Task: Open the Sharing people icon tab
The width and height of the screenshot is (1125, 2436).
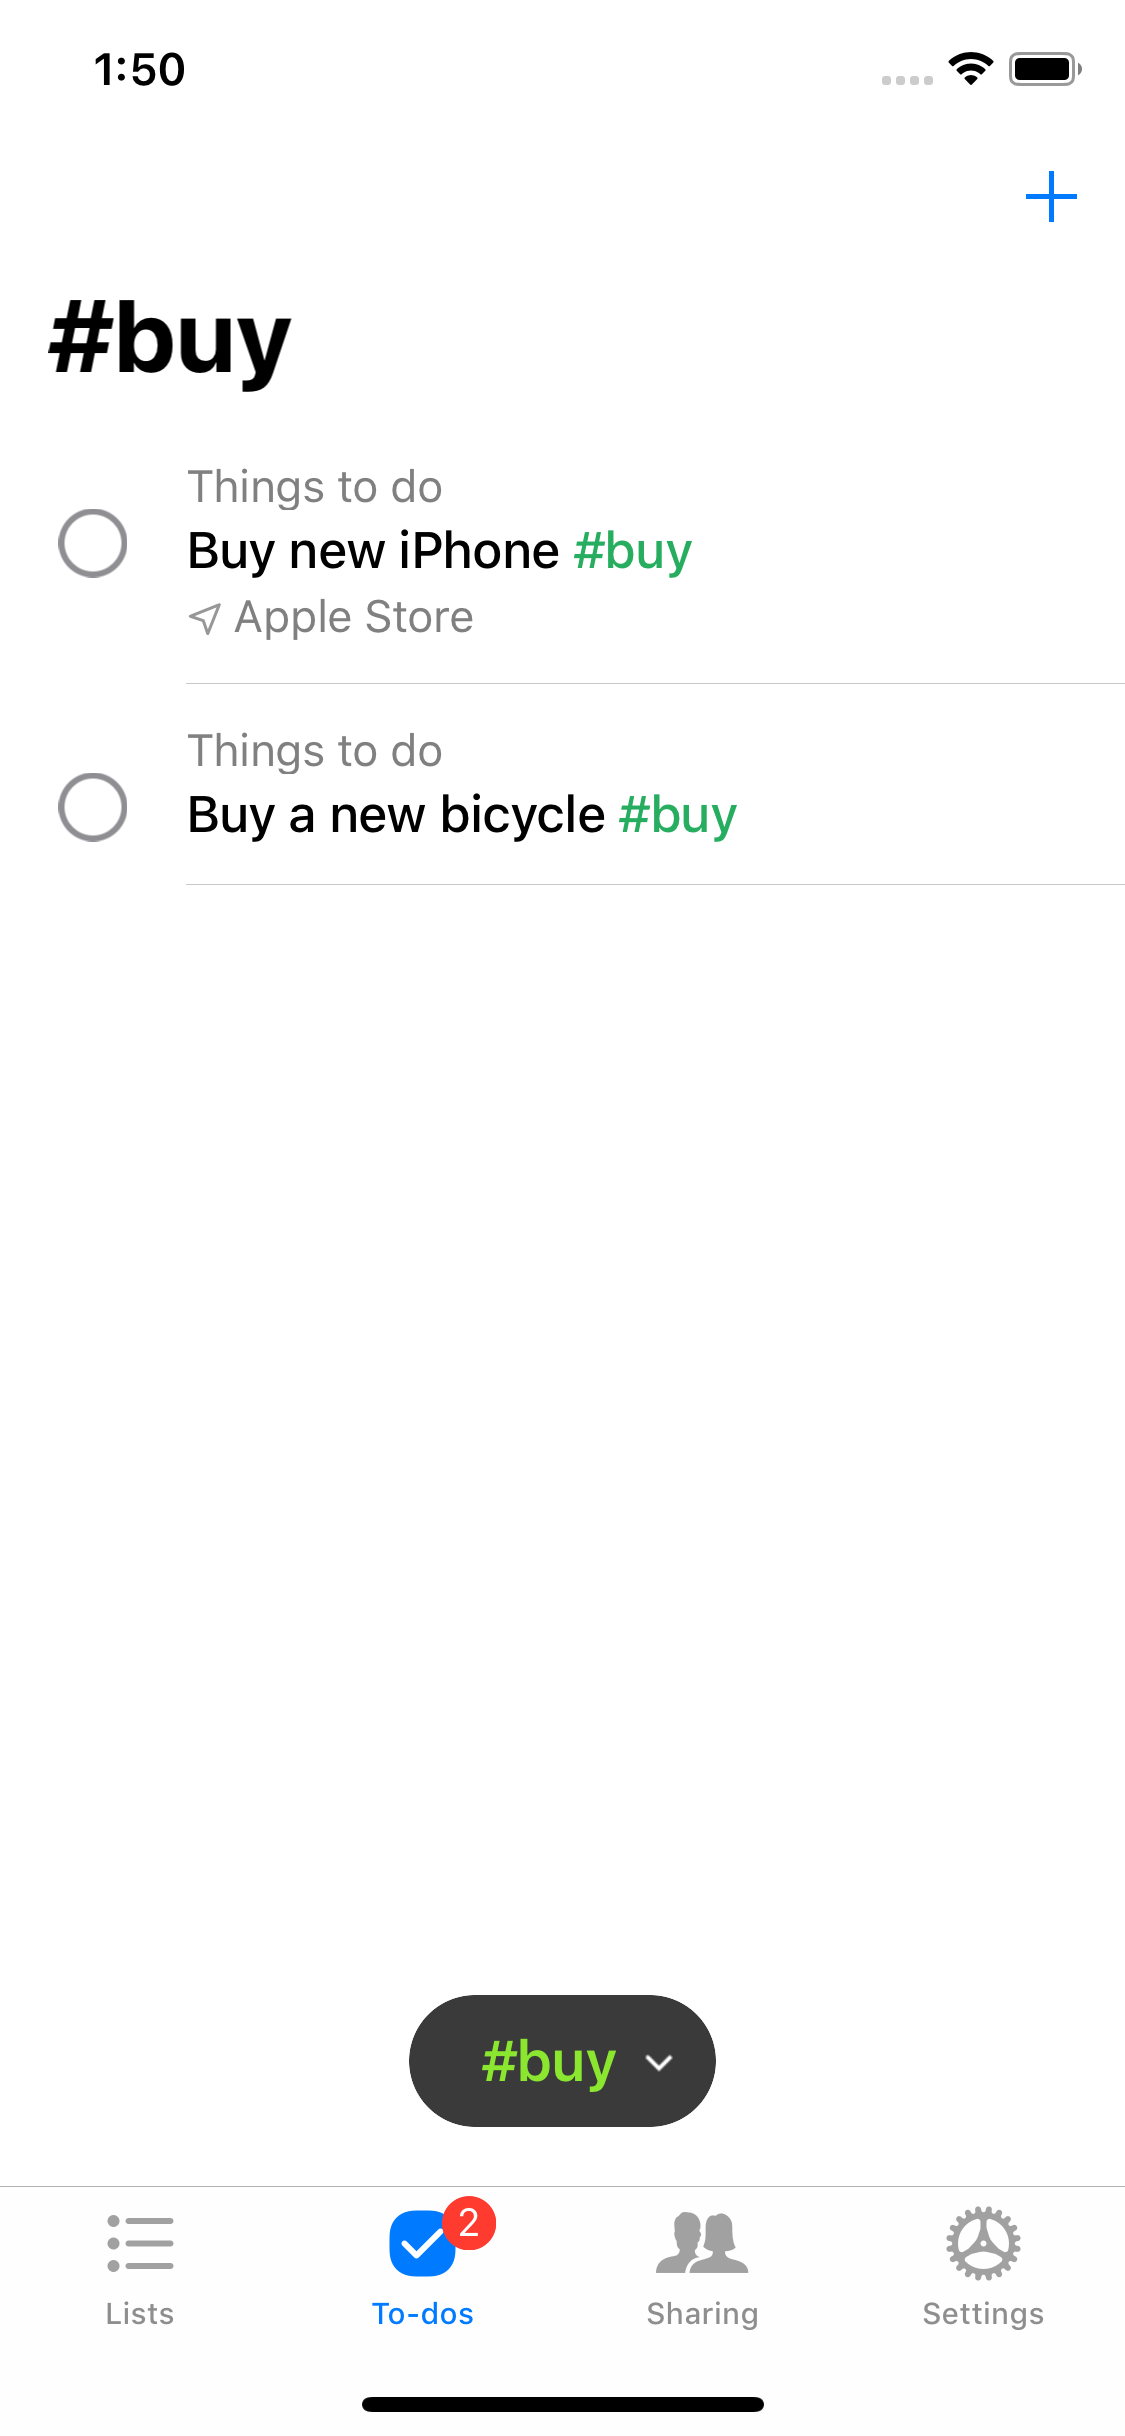Action: click(702, 2265)
